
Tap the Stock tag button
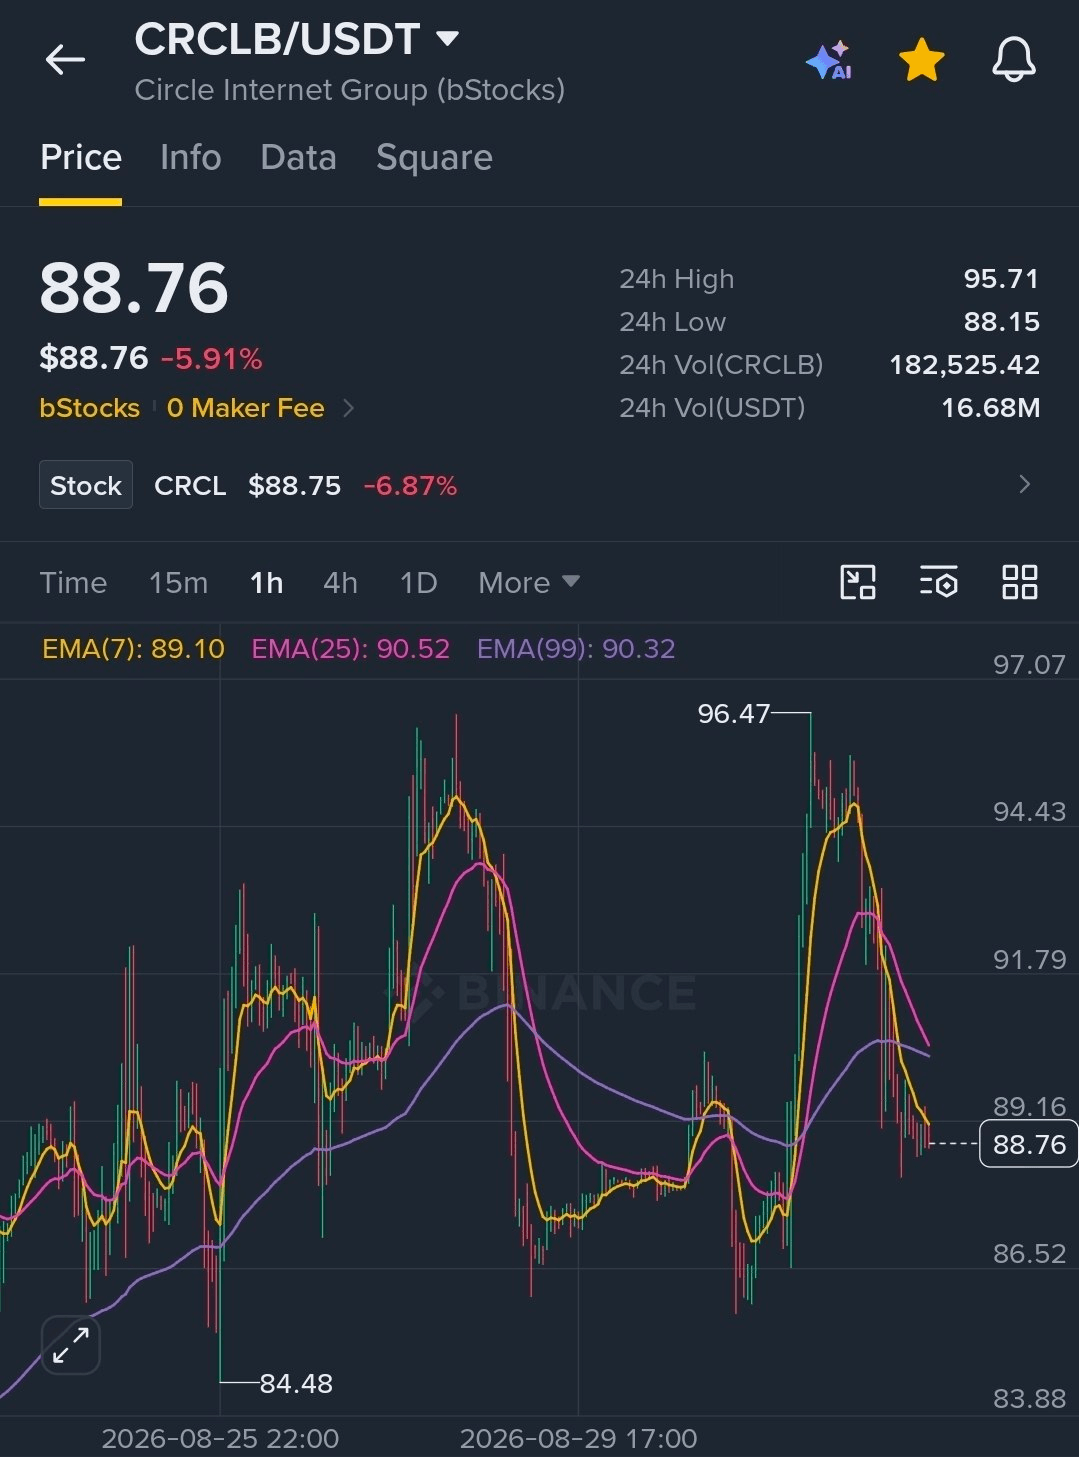[x=86, y=485]
